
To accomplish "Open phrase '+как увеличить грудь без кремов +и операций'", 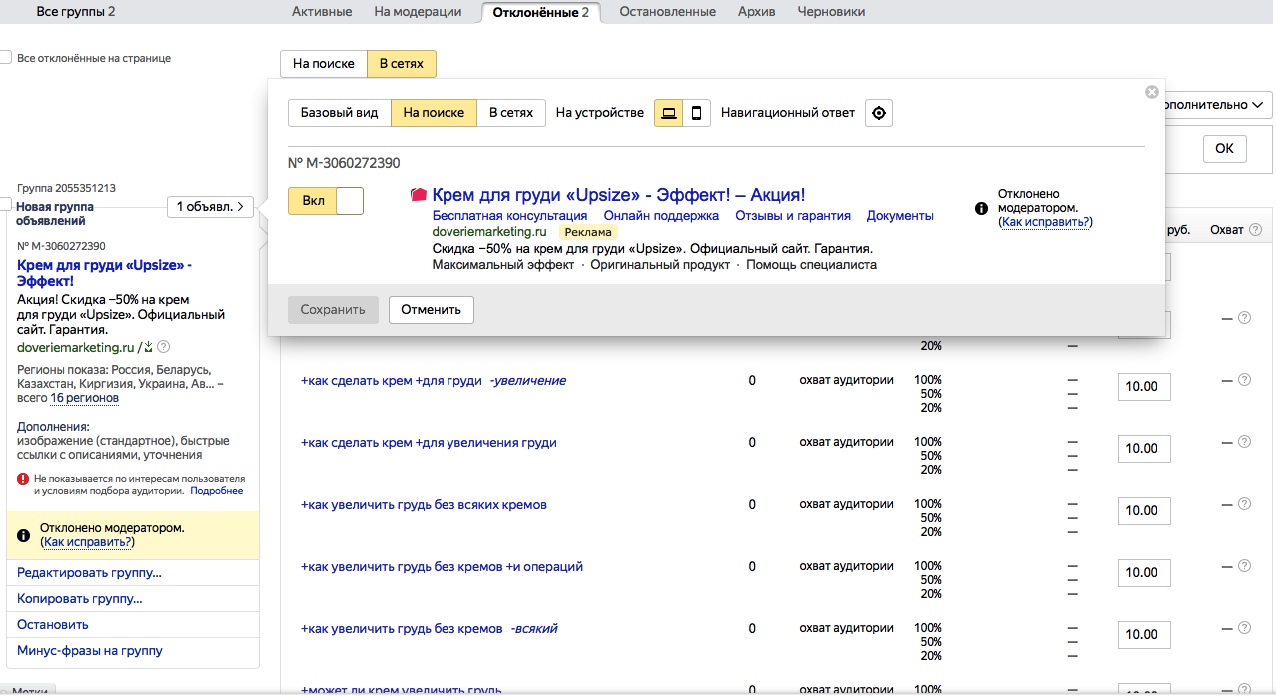I will pyautogui.click(x=442, y=567).
